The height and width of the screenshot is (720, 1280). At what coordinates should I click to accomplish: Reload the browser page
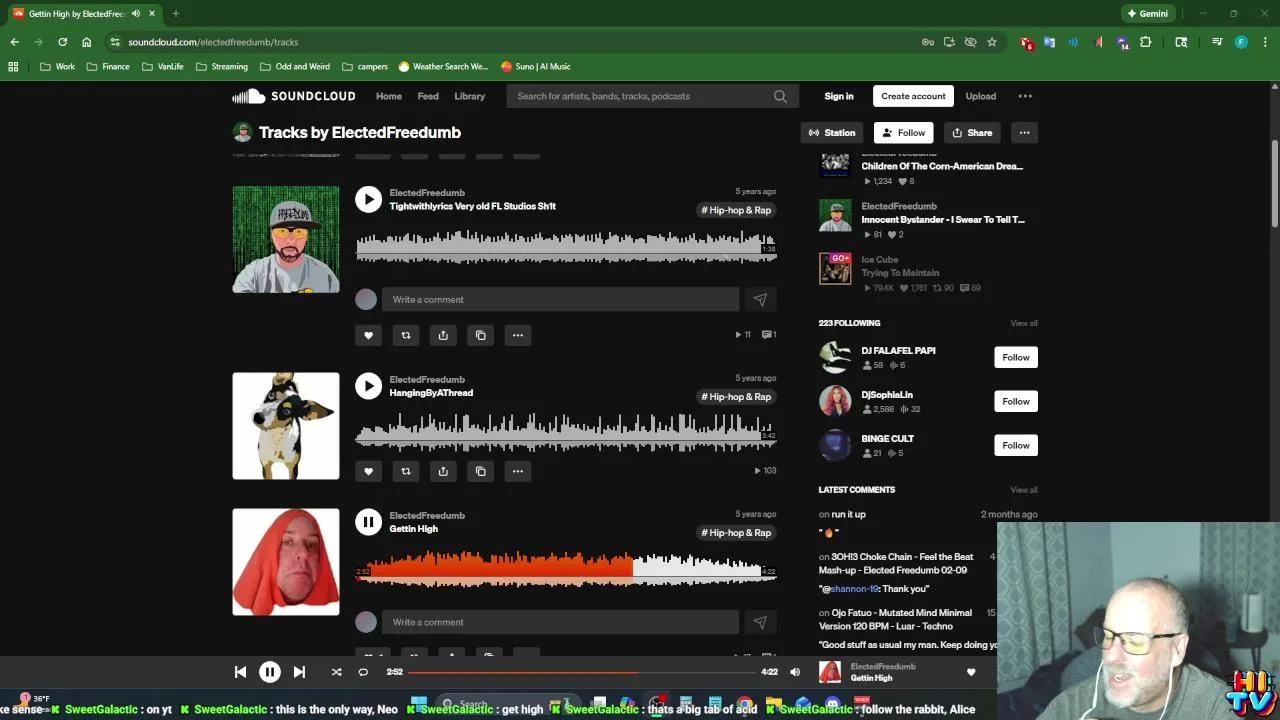(x=62, y=42)
